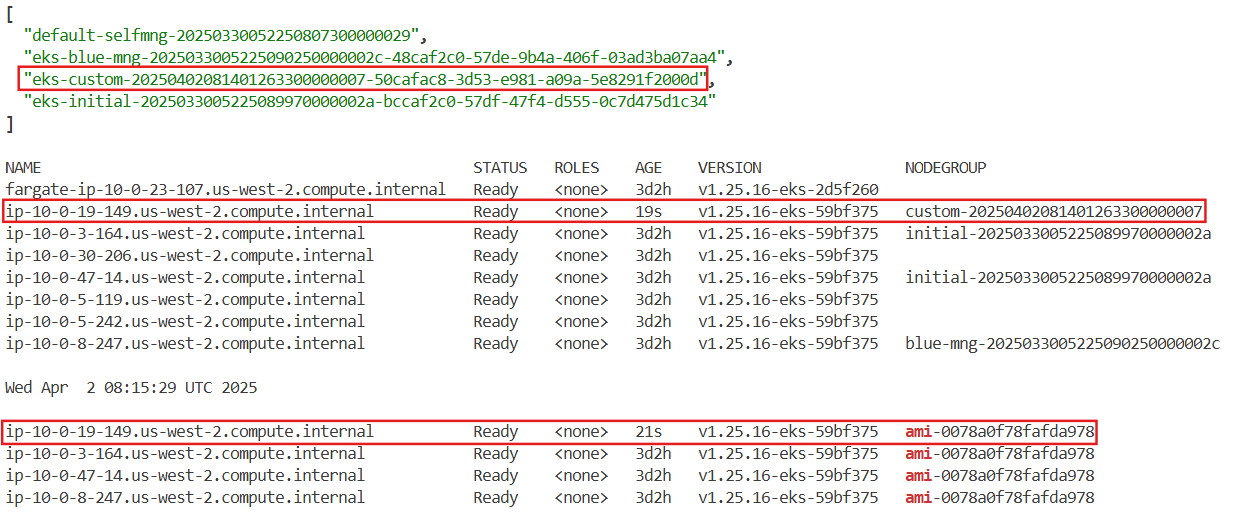This screenshot has height=513, width=1233.
Task: Click ip-10-0-19-149 node name beside its AMI ID
Action: (189, 432)
